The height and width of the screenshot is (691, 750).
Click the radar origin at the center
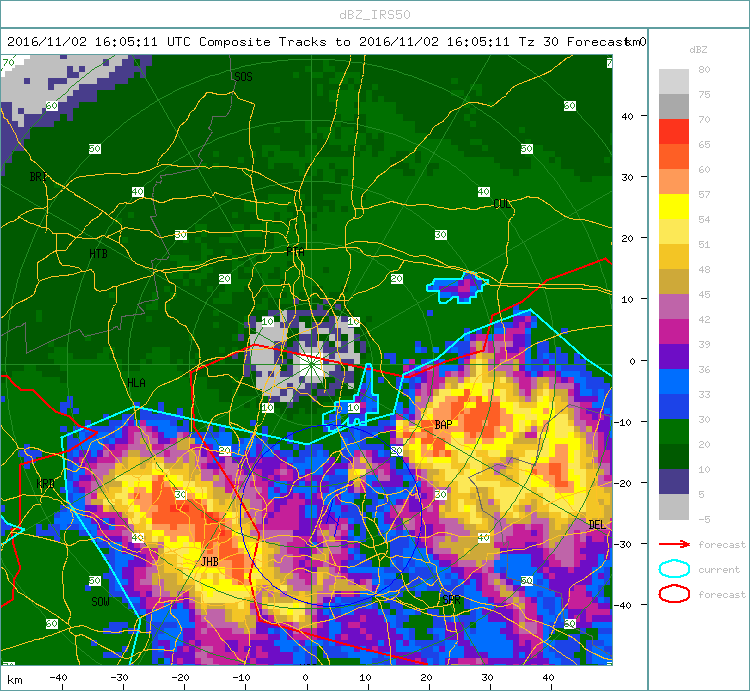click(311, 365)
